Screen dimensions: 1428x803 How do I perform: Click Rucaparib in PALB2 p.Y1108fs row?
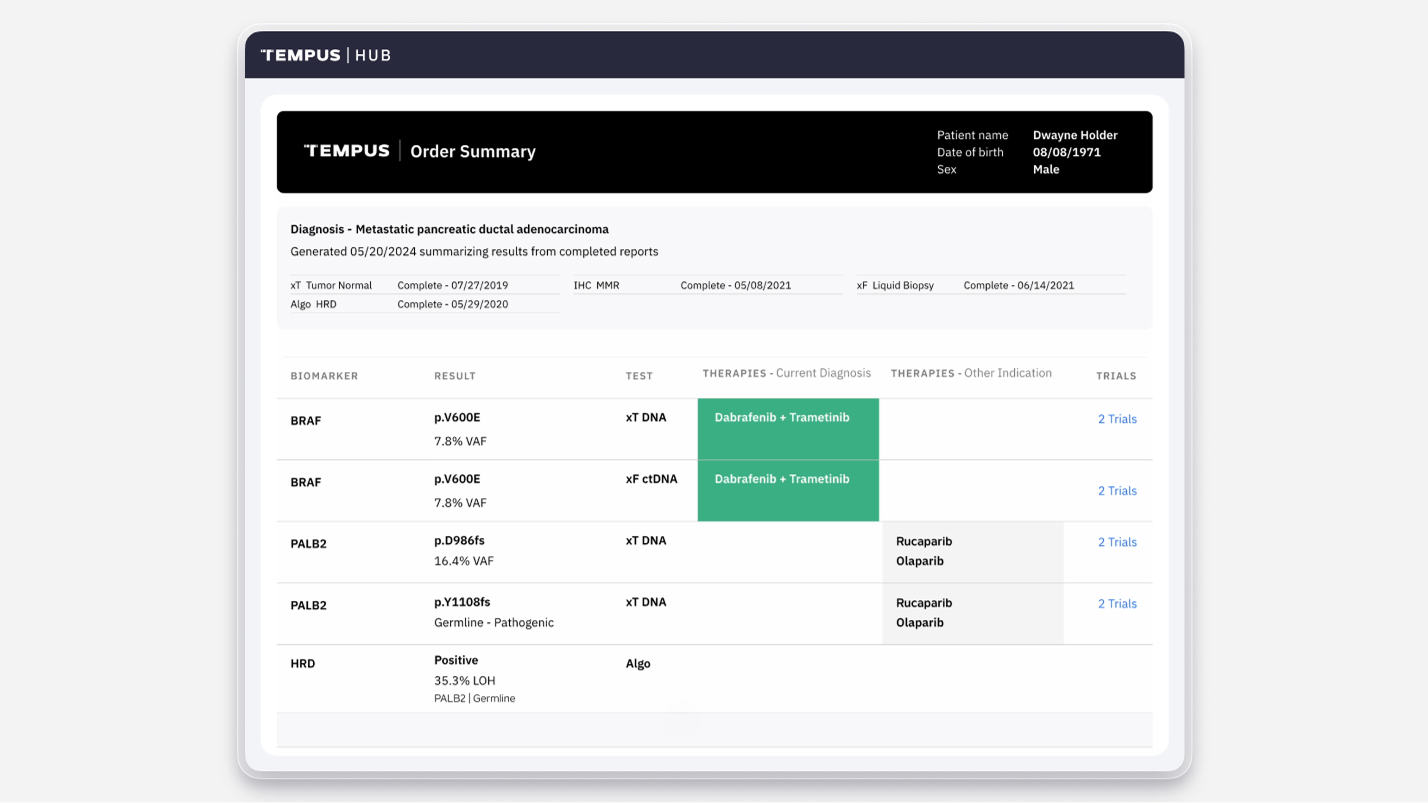click(924, 603)
